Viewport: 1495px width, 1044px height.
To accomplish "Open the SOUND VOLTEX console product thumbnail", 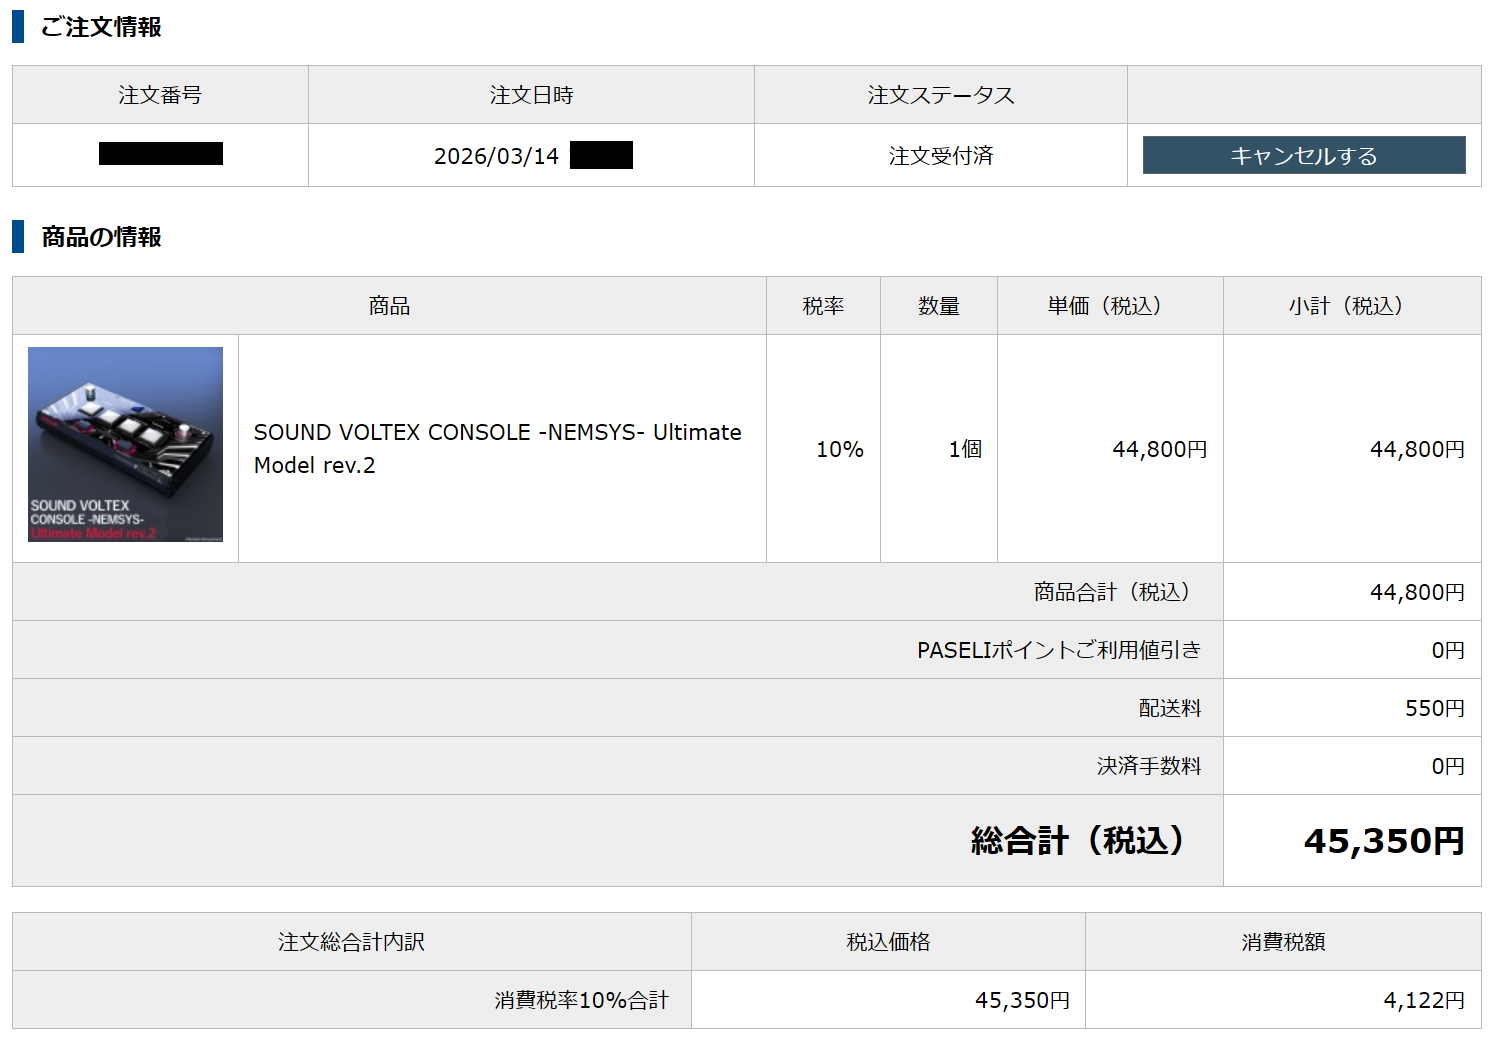I will coord(125,444).
